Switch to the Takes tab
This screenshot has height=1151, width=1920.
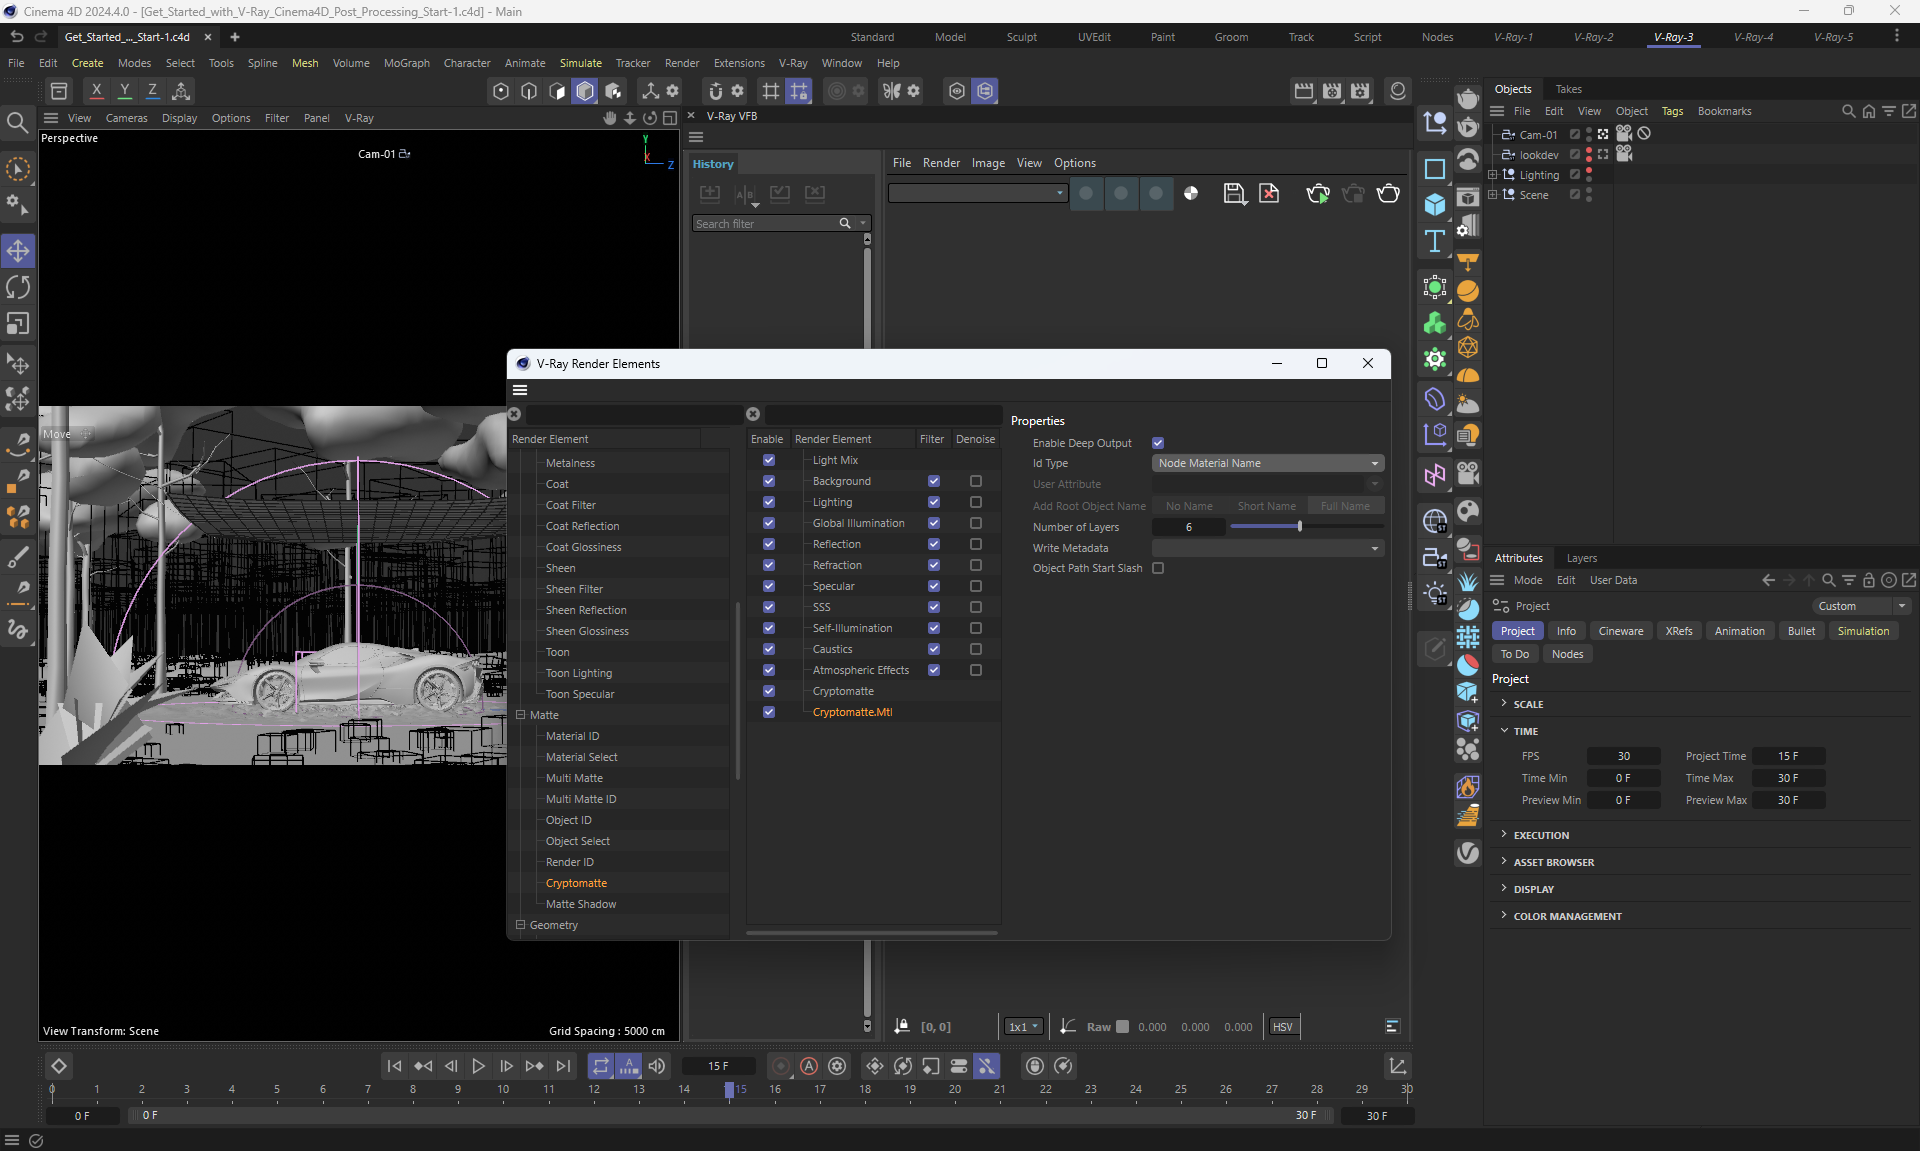click(1568, 89)
